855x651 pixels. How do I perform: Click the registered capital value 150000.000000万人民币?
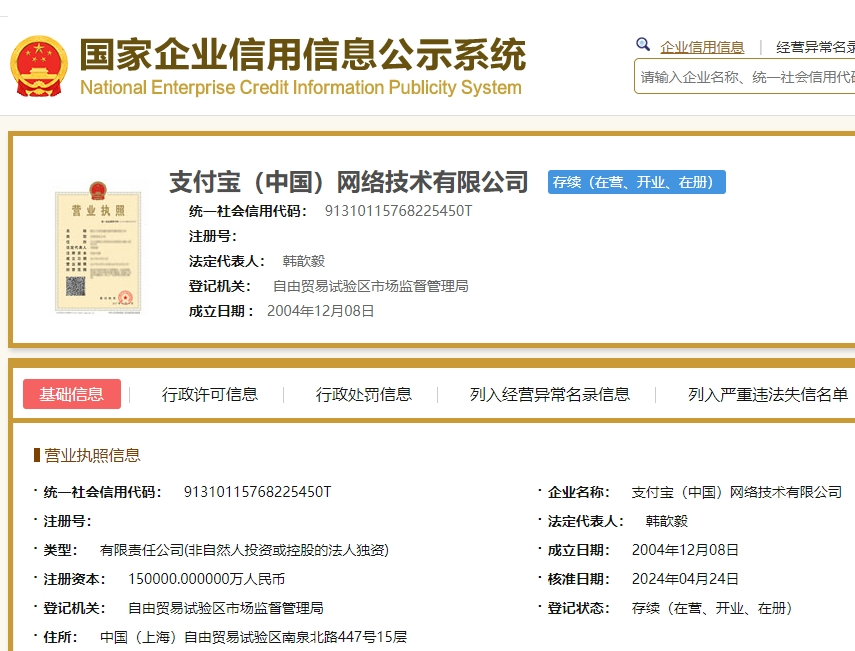coord(206,578)
